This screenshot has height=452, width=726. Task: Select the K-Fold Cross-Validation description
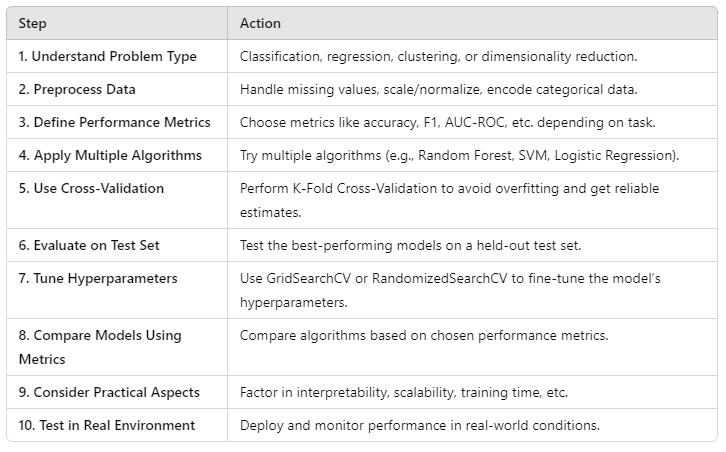point(449,201)
